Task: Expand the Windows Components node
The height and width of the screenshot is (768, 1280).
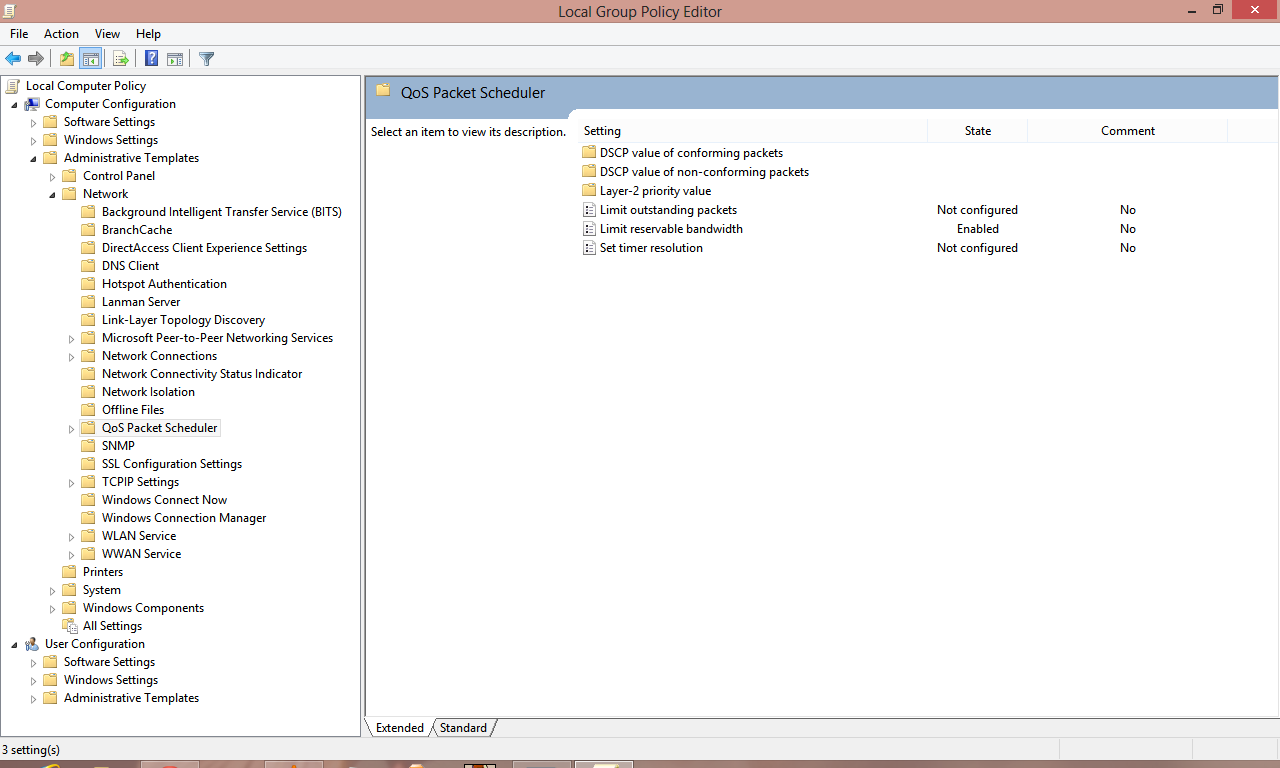Action: [x=52, y=609]
